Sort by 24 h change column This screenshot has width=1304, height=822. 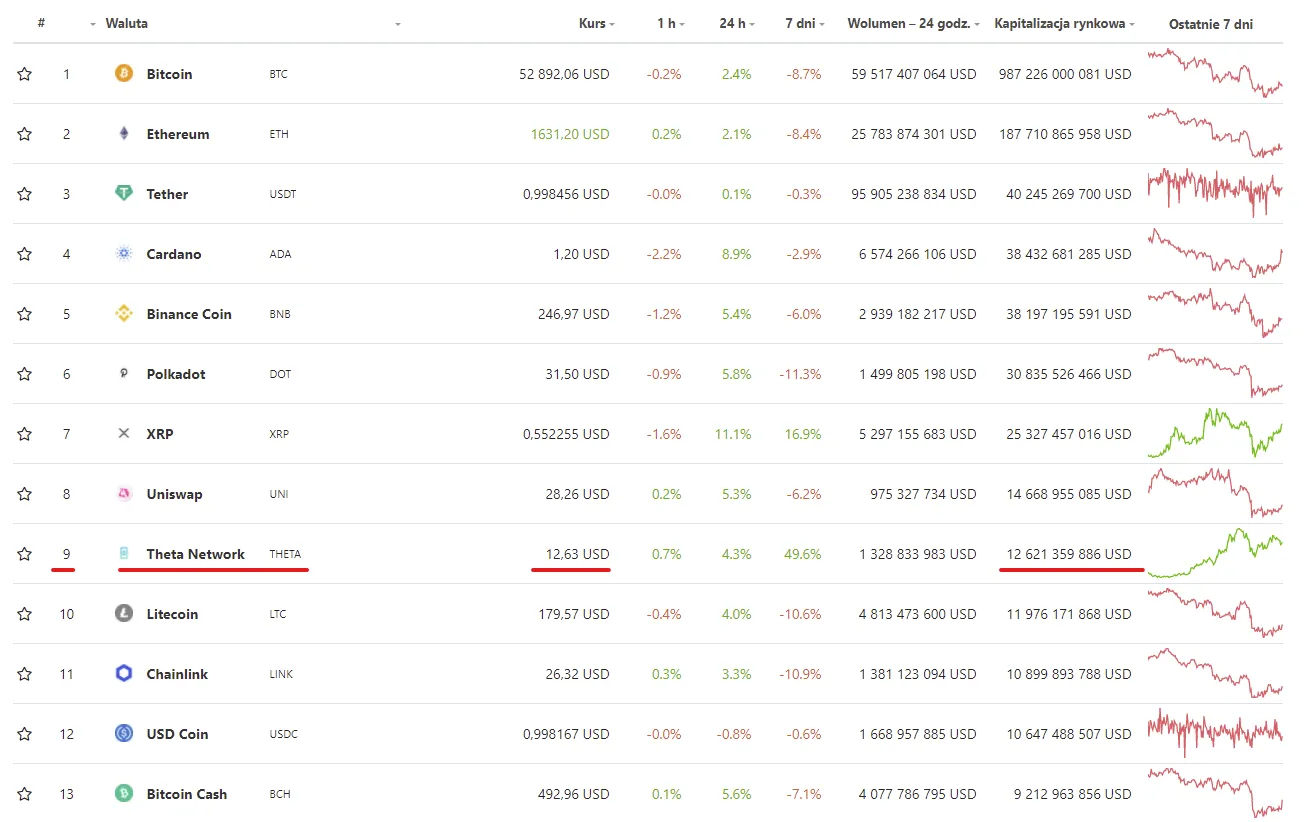pos(737,23)
